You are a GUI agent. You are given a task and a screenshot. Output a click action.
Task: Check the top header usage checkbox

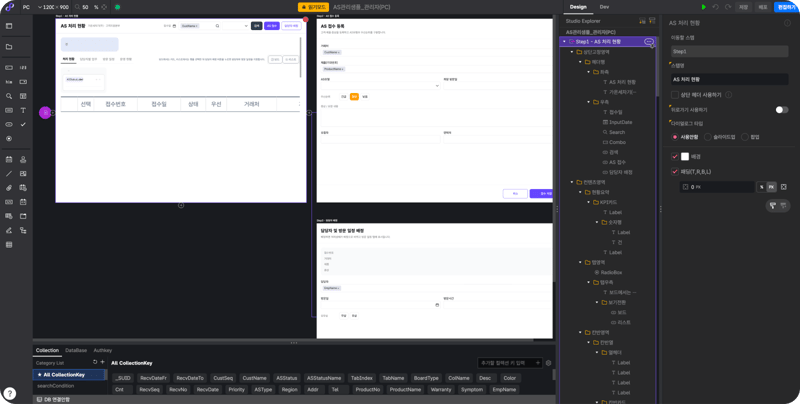pos(675,94)
